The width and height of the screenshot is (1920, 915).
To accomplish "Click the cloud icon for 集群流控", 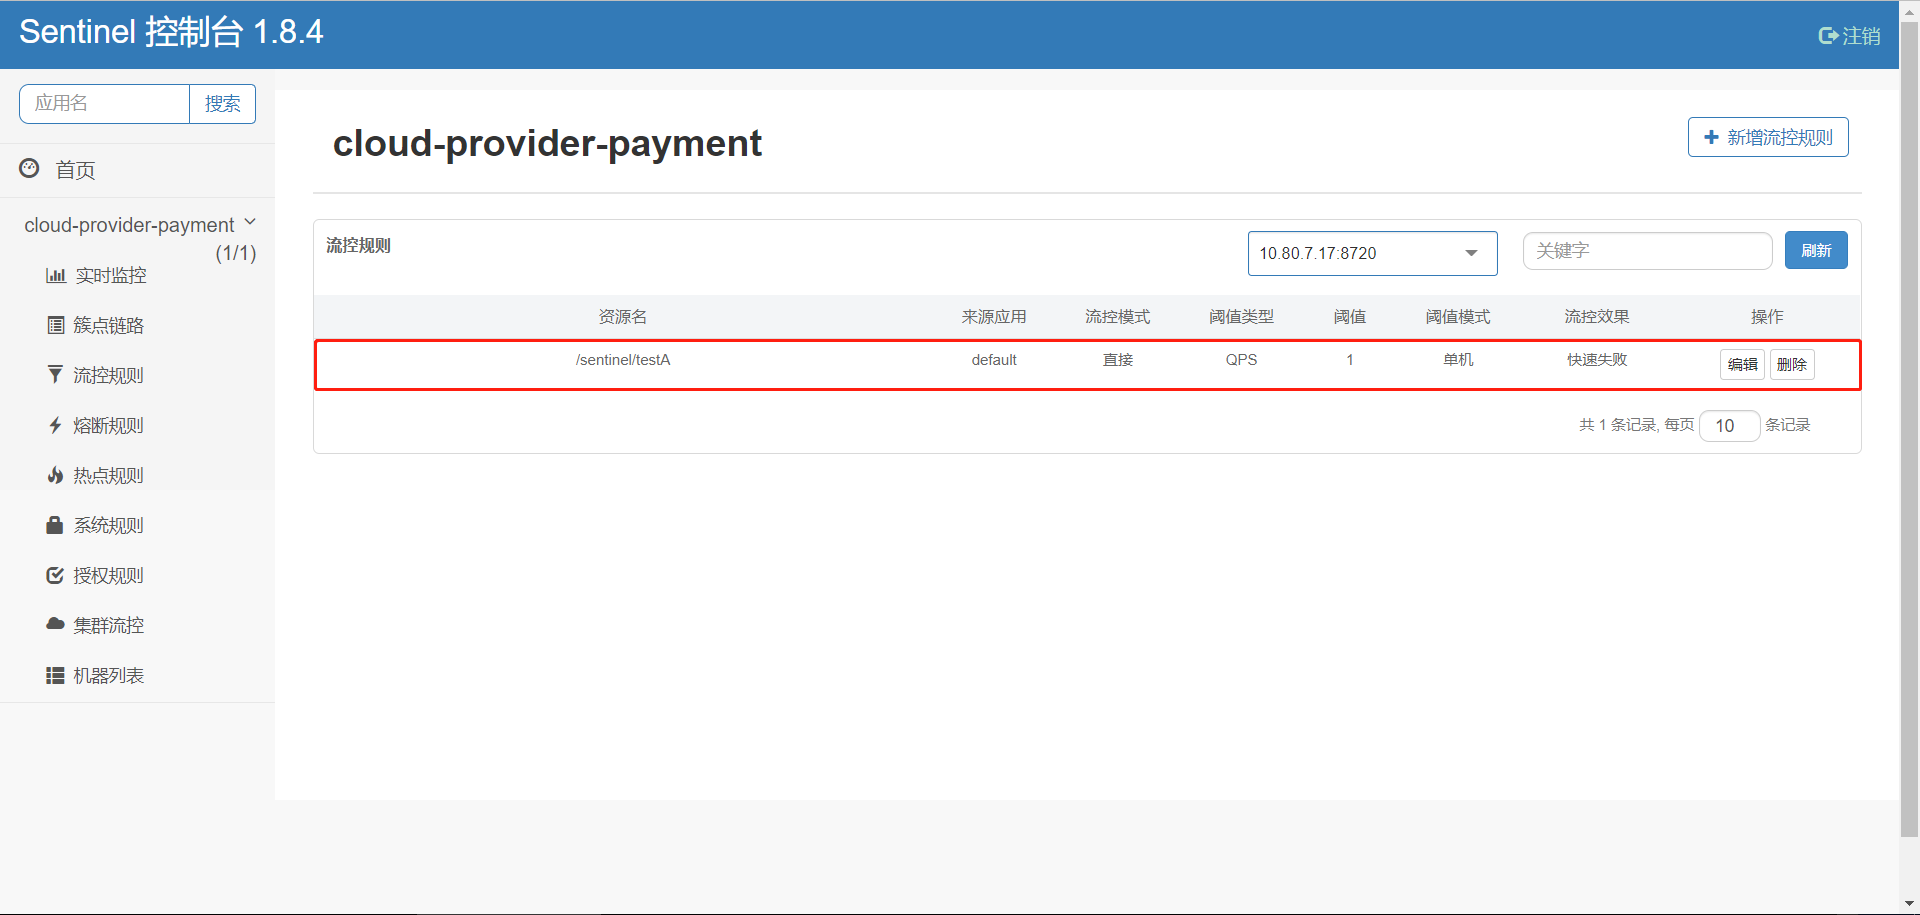I will click(55, 624).
